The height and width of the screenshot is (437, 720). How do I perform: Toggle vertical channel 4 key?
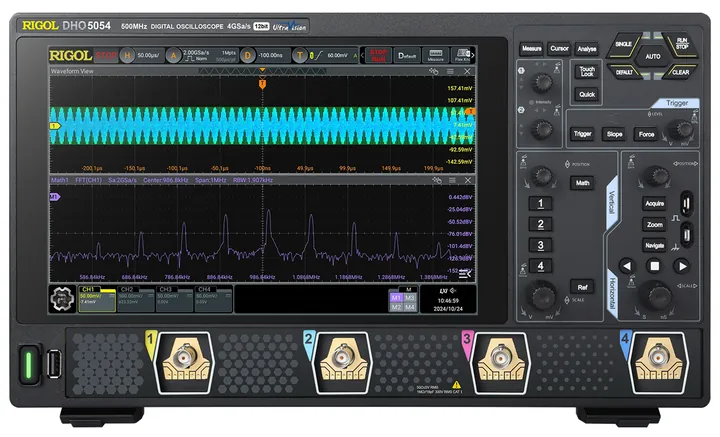click(x=540, y=266)
